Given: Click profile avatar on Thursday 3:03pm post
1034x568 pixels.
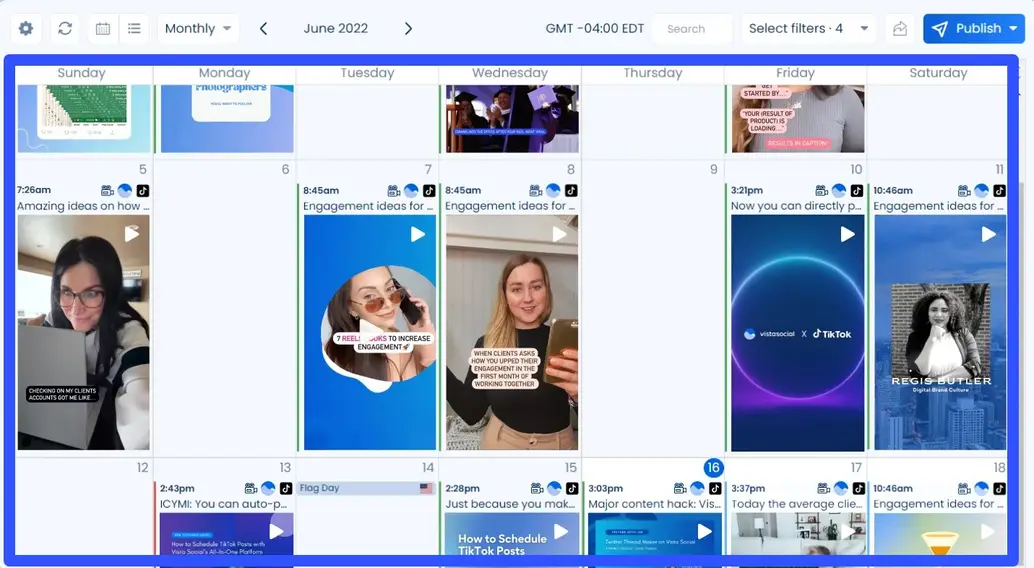Looking at the screenshot, I should [697, 489].
